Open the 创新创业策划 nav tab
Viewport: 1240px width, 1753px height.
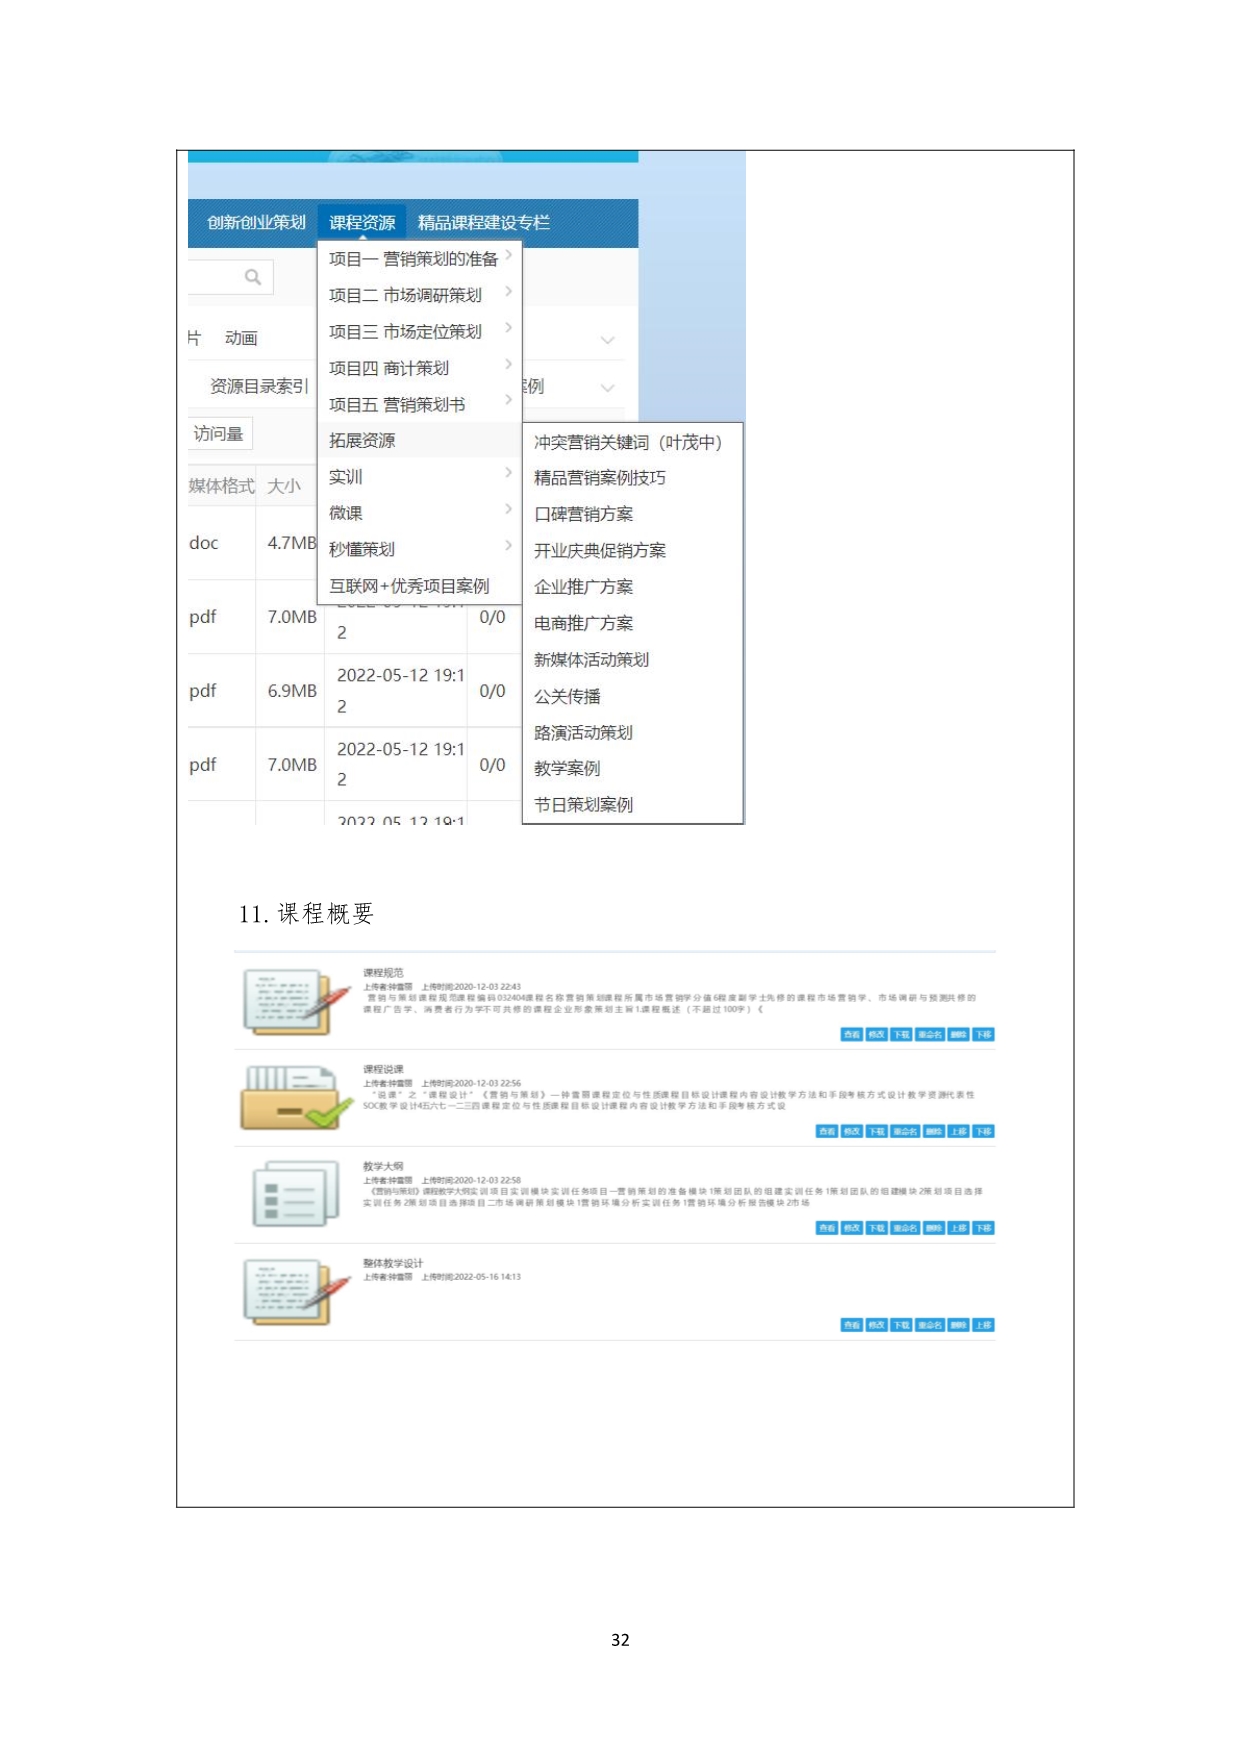257,222
